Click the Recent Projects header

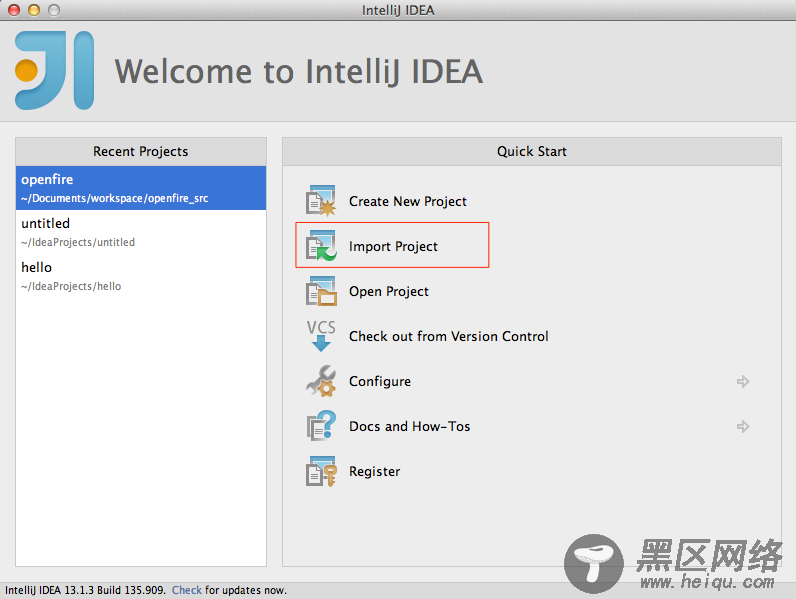[x=141, y=151]
